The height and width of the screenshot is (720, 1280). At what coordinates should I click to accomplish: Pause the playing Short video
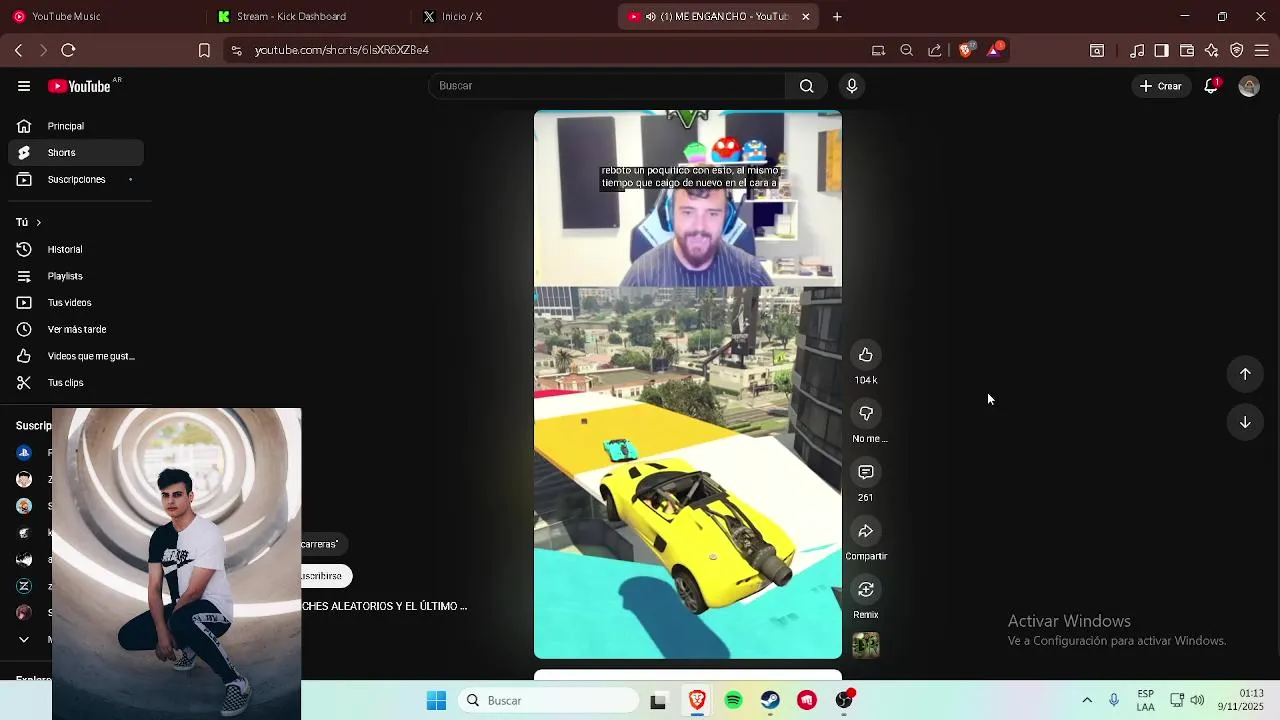pyautogui.click(x=688, y=385)
